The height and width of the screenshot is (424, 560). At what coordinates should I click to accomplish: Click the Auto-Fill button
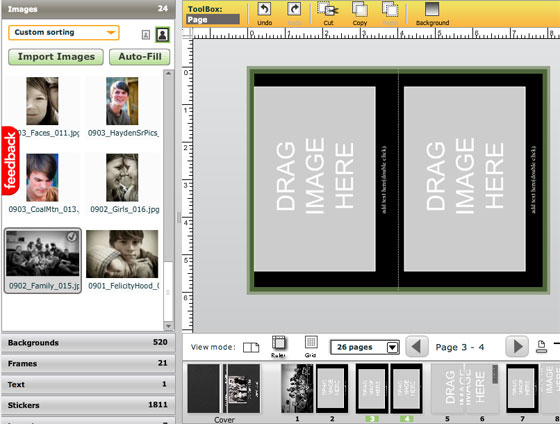pyautogui.click(x=140, y=57)
